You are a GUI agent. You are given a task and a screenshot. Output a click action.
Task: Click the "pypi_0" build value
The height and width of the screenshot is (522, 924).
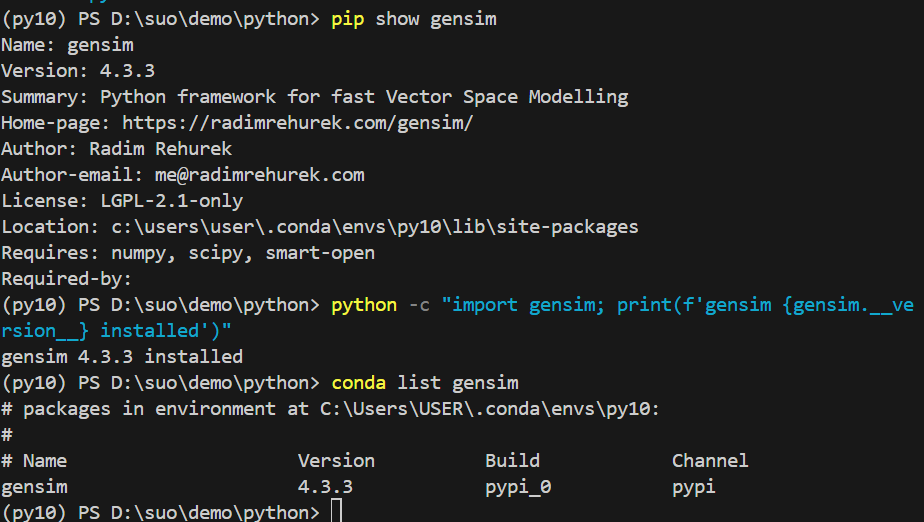pyautogui.click(x=518, y=487)
